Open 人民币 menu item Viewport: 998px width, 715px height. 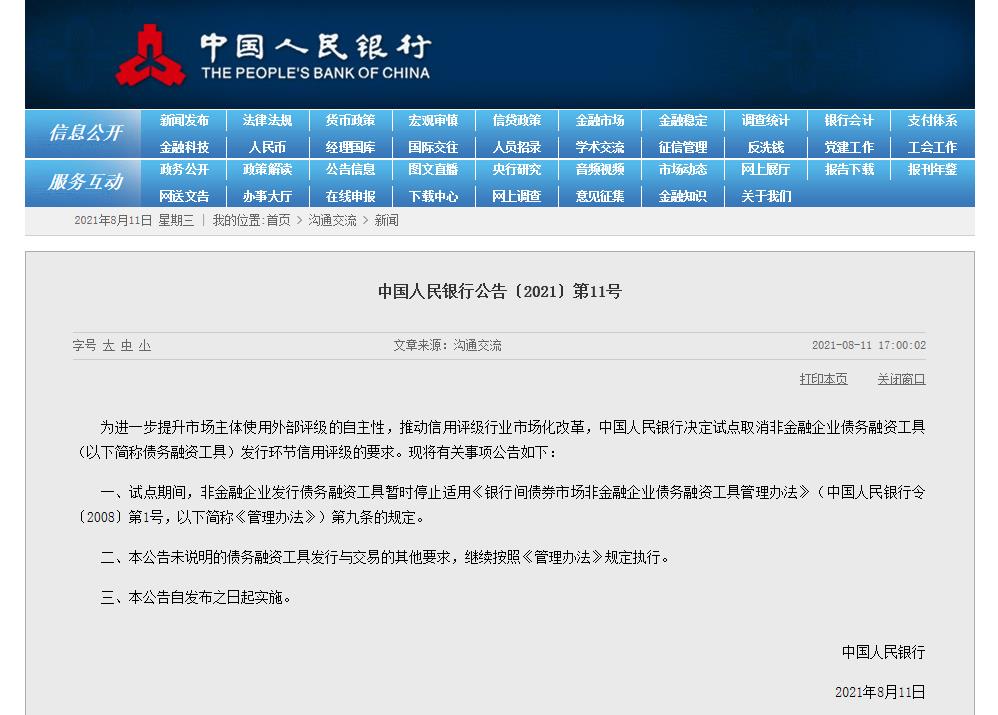(267, 147)
